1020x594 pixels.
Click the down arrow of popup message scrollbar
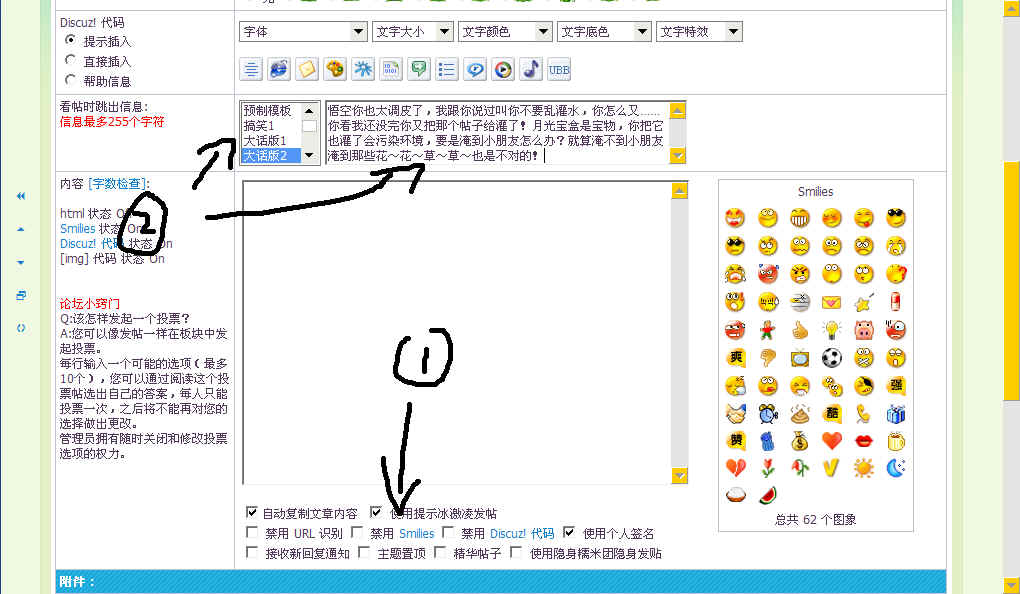click(678, 155)
